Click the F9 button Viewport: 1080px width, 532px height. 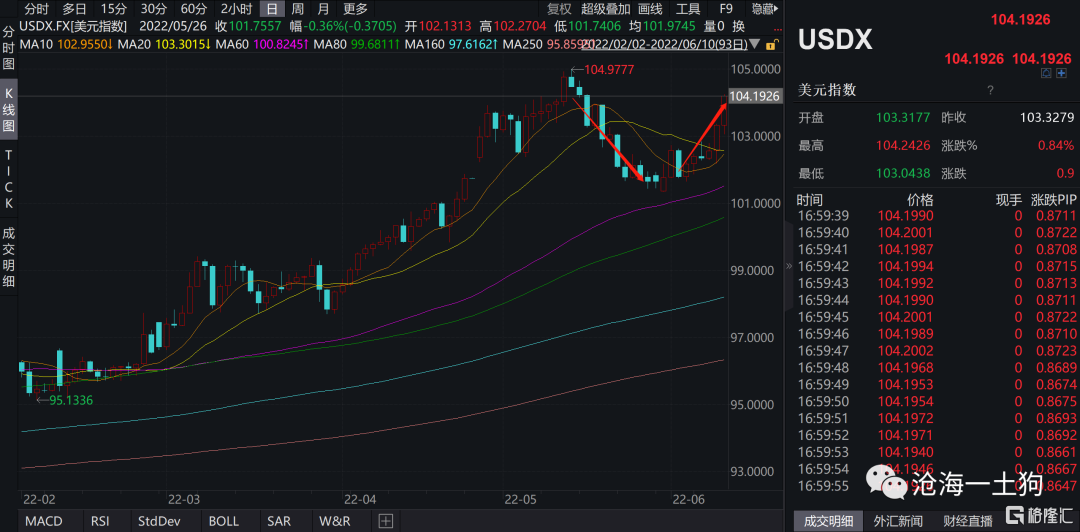(x=726, y=9)
